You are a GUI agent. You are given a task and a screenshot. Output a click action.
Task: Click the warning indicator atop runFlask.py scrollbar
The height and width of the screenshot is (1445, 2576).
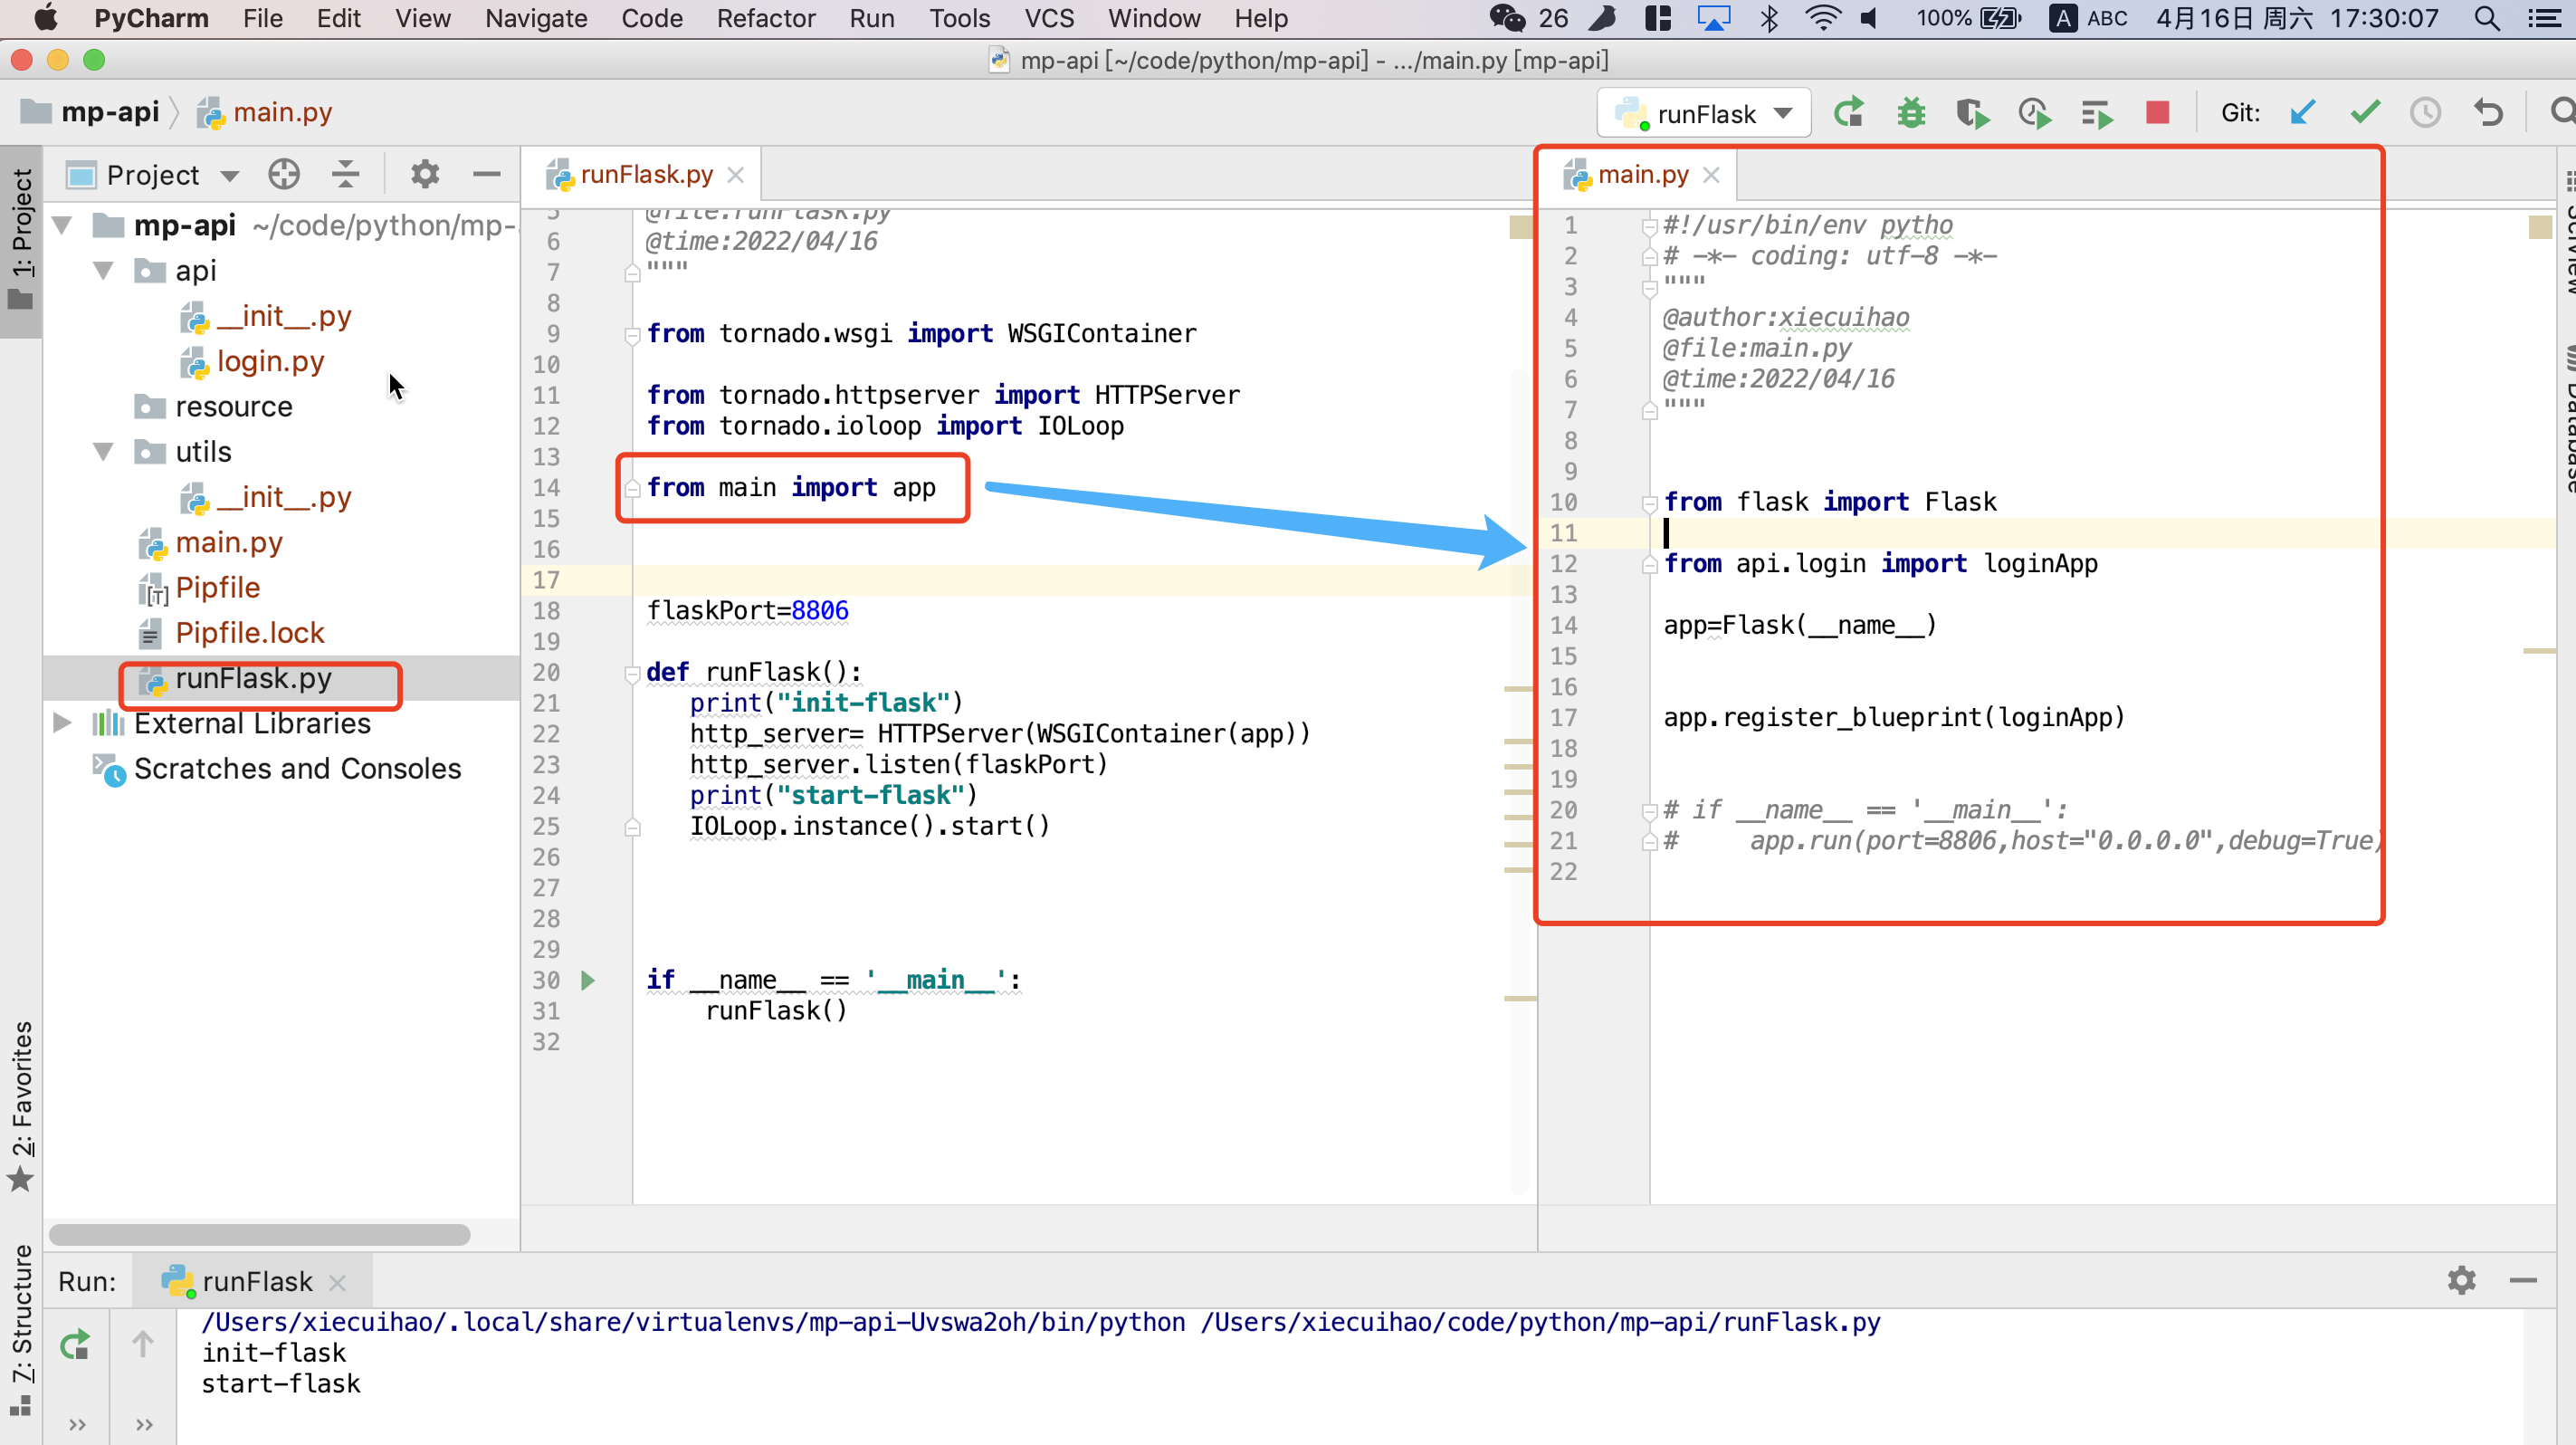(1521, 227)
